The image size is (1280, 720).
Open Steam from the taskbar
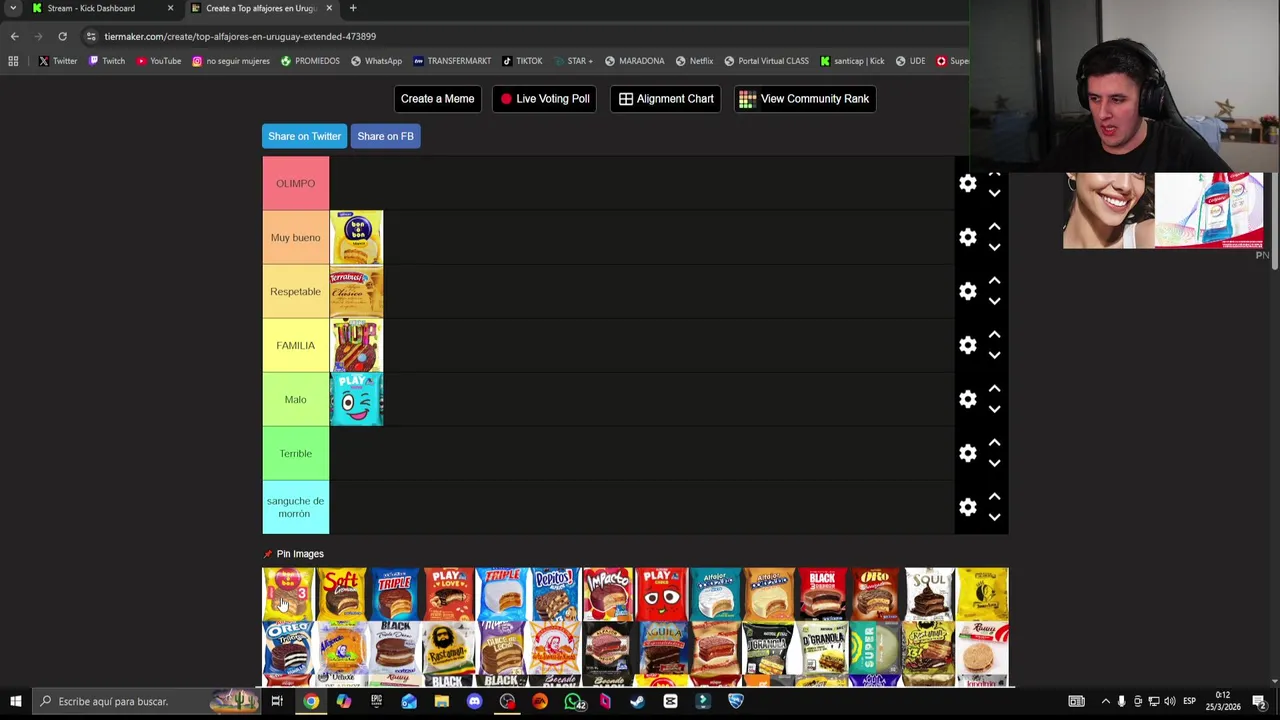[x=637, y=701]
